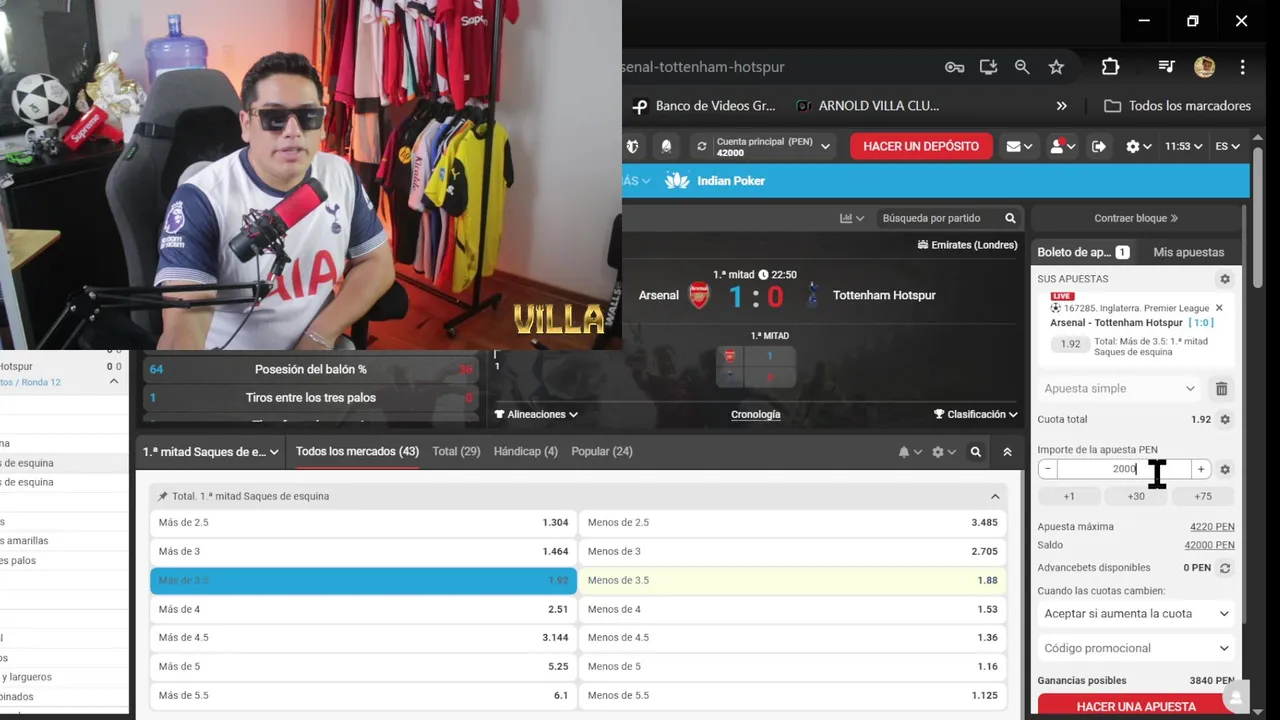Open the zoom magnifier icon in address bar
The width and height of the screenshot is (1280, 720).
(1022, 67)
